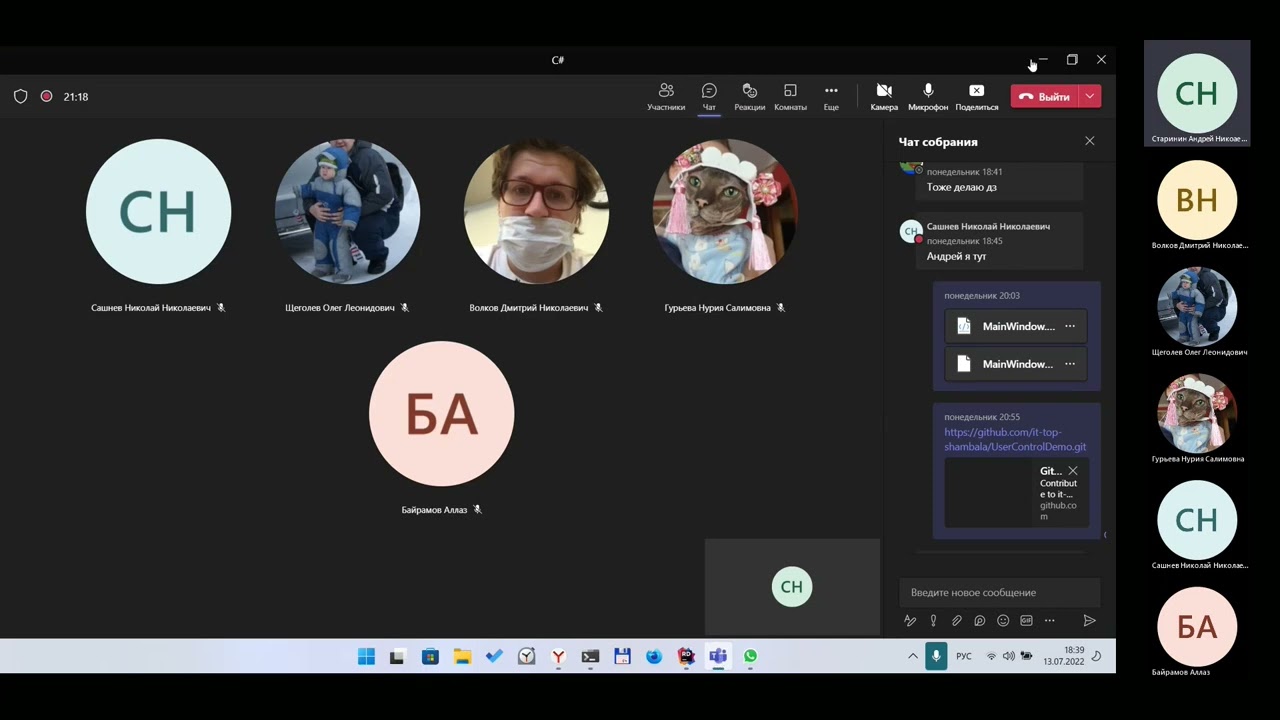Select Байрамов Аллаз БА avatar tile

click(441, 414)
